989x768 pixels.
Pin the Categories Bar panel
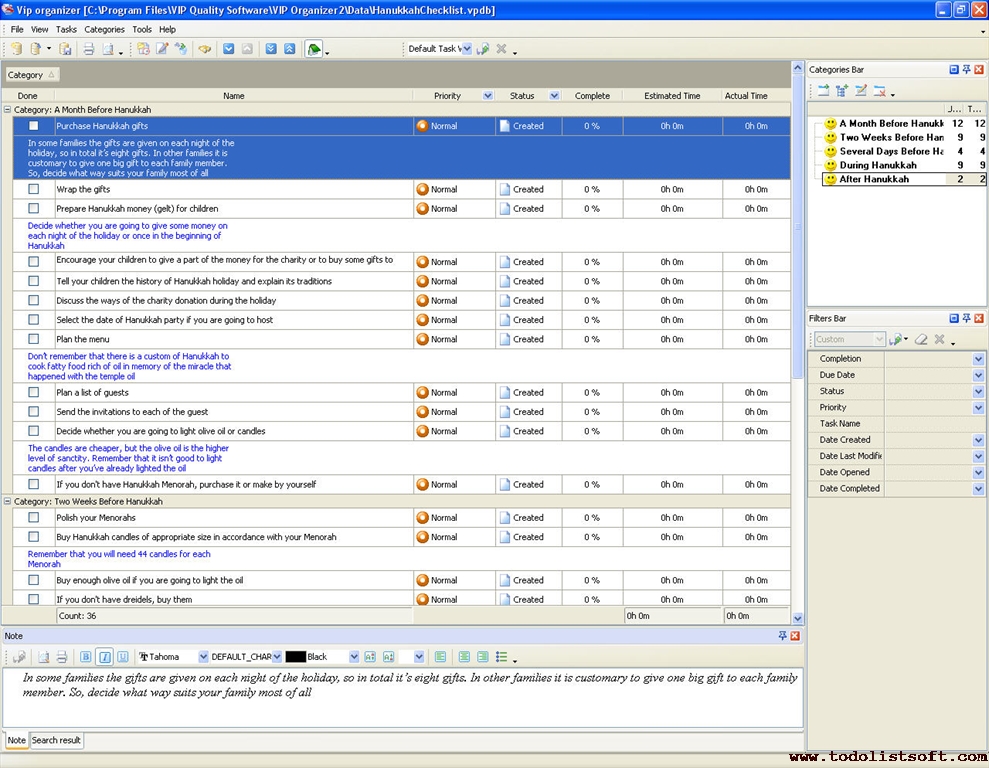966,70
